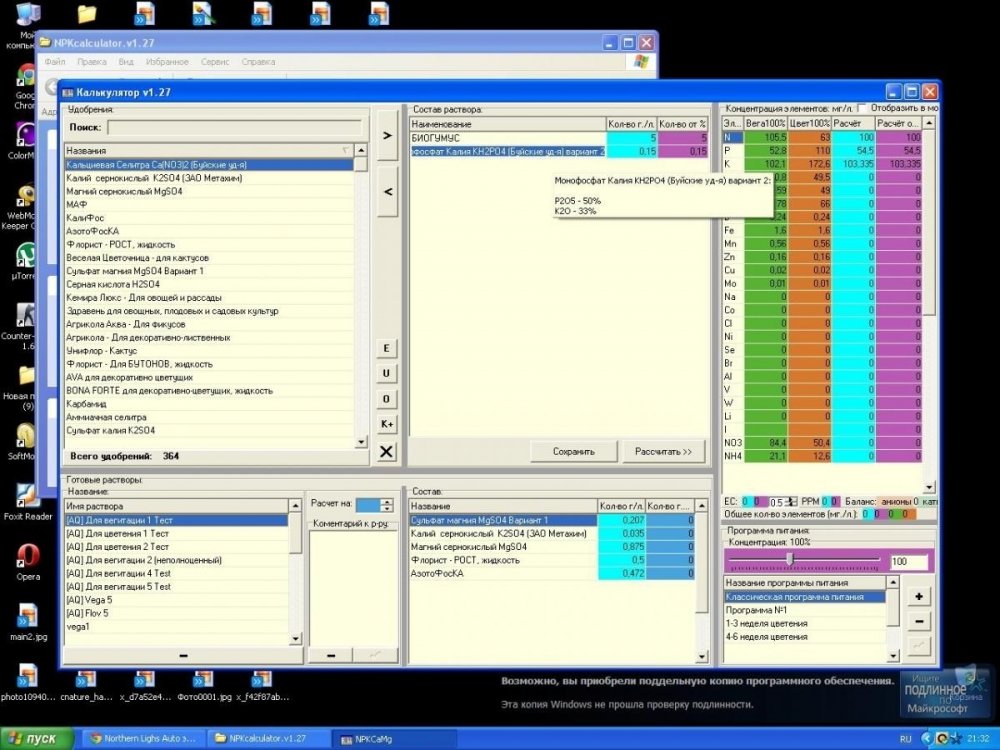Expand the Названия column sort arrow

pyautogui.click(x=346, y=151)
